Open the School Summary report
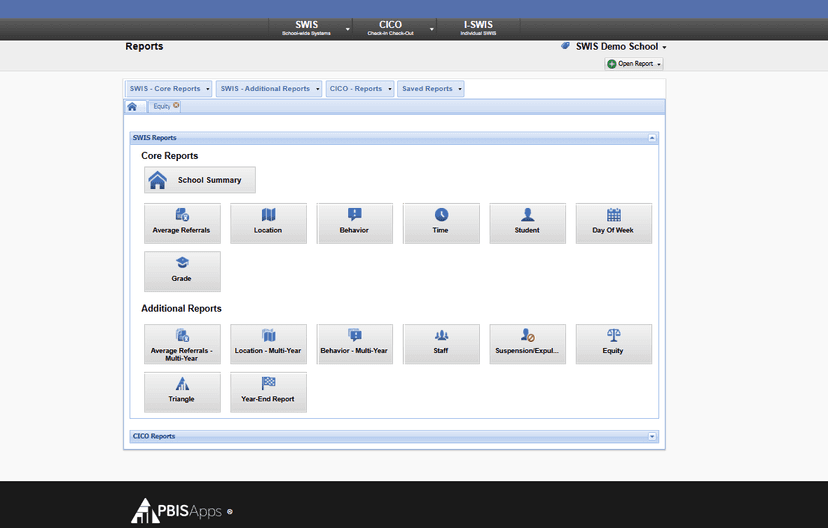828x528 pixels. pos(200,180)
